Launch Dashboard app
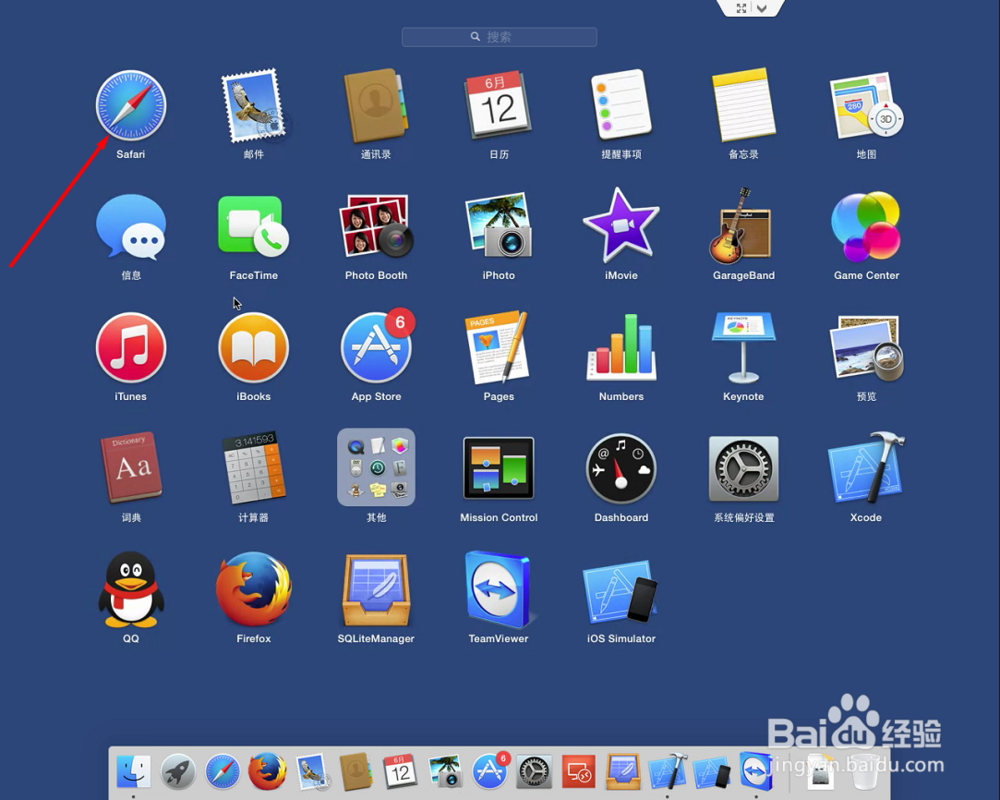The width and height of the screenshot is (1000, 800). click(x=621, y=469)
